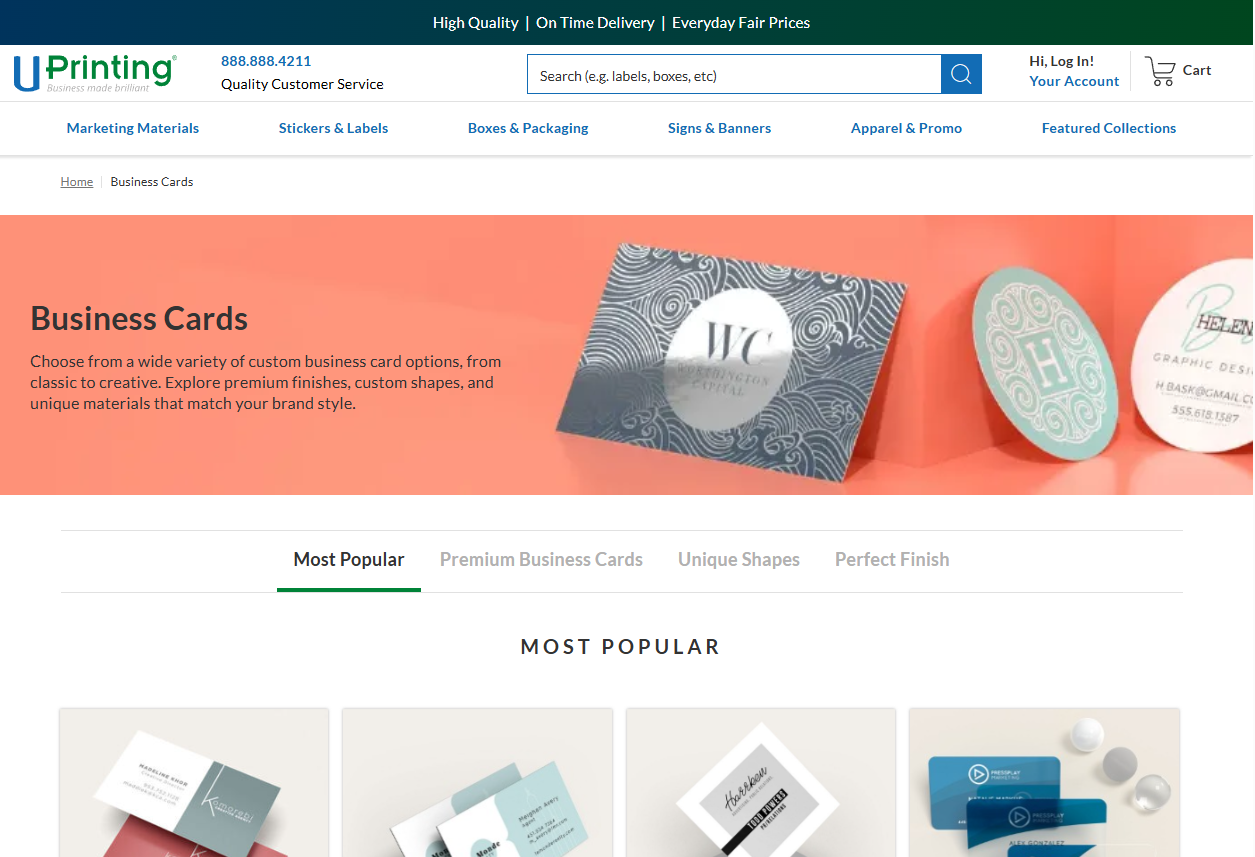Screen dimensions: 1255x857
Task: Open the Marketing Materials menu
Action: (x=133, y=128)
